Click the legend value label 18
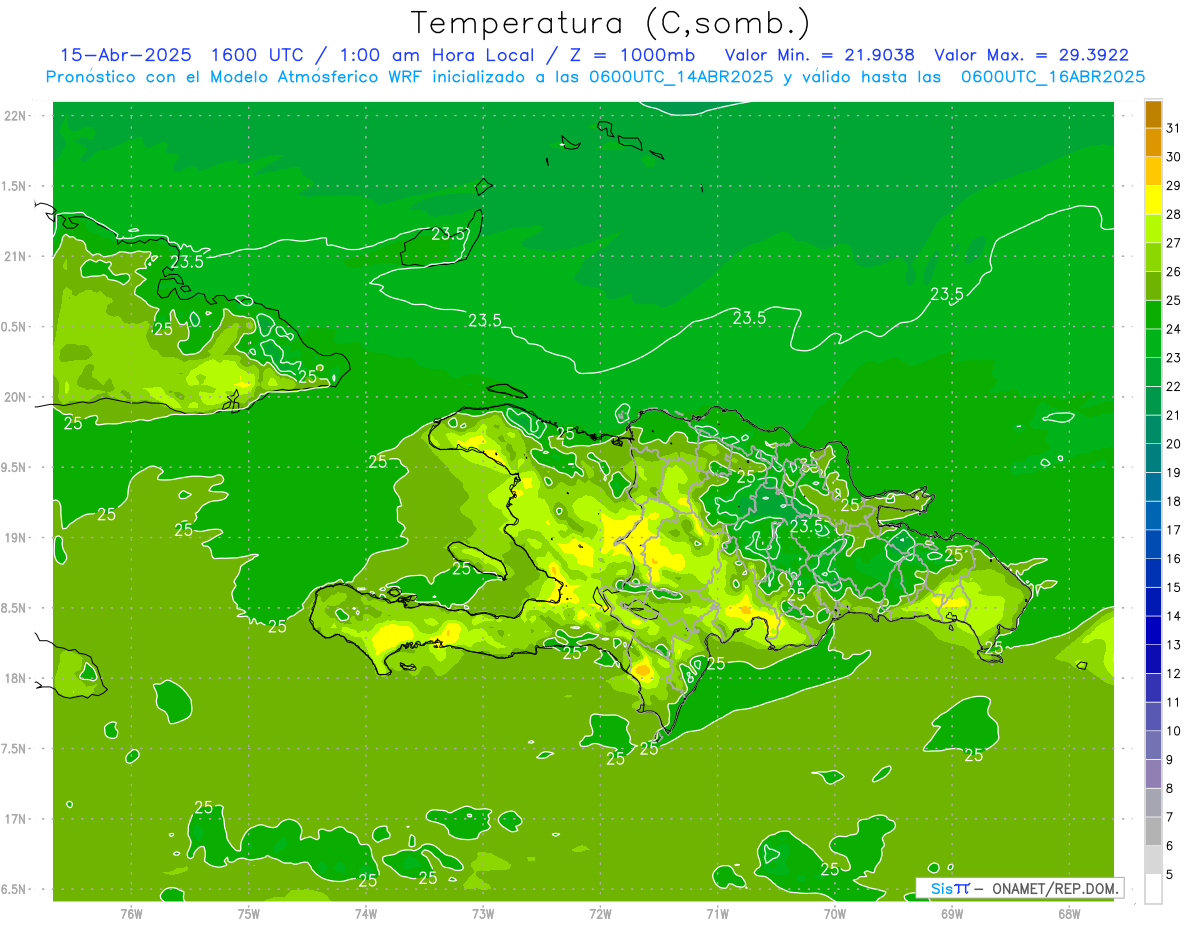 [x=1173, y=501]
